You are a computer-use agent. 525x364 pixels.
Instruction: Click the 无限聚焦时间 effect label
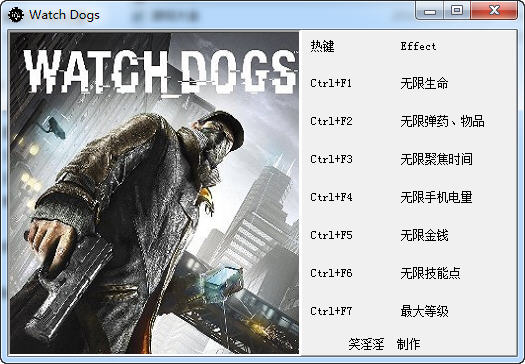[436, 159]
